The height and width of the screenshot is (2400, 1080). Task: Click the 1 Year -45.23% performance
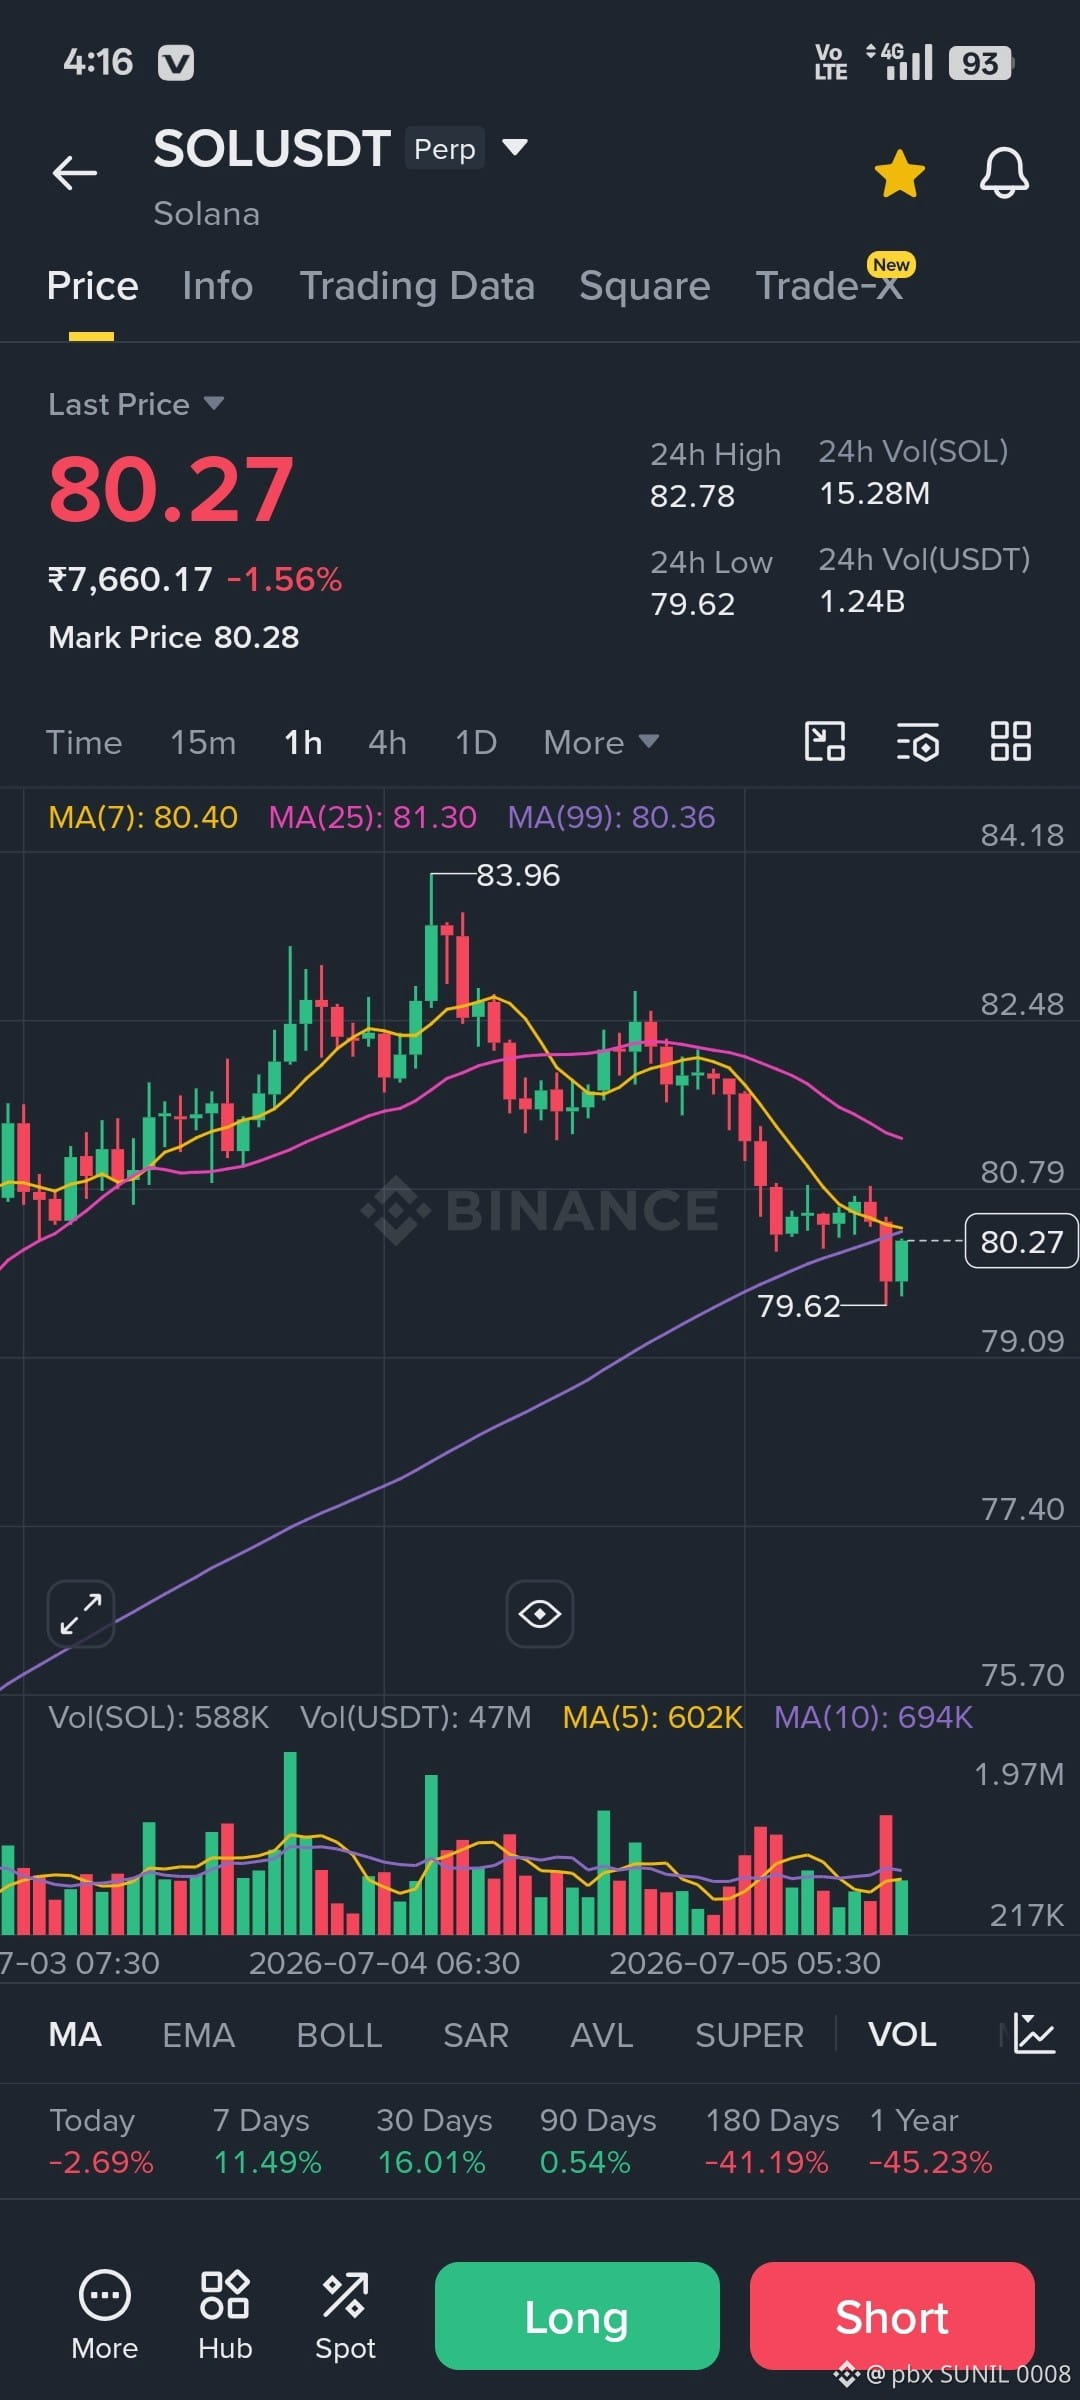[x=931, y=2141]
